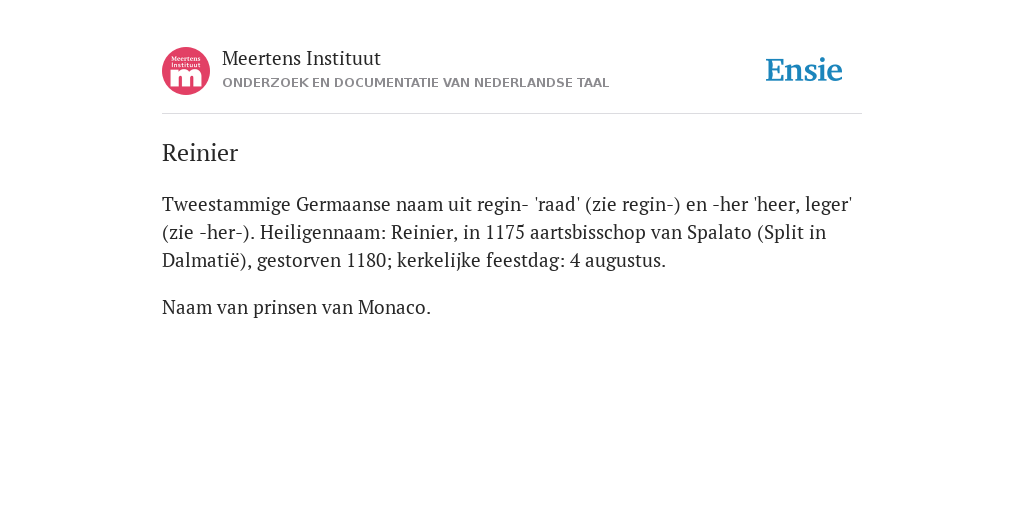
Task: Click the horizontal divider under the header
Action: 512,114
